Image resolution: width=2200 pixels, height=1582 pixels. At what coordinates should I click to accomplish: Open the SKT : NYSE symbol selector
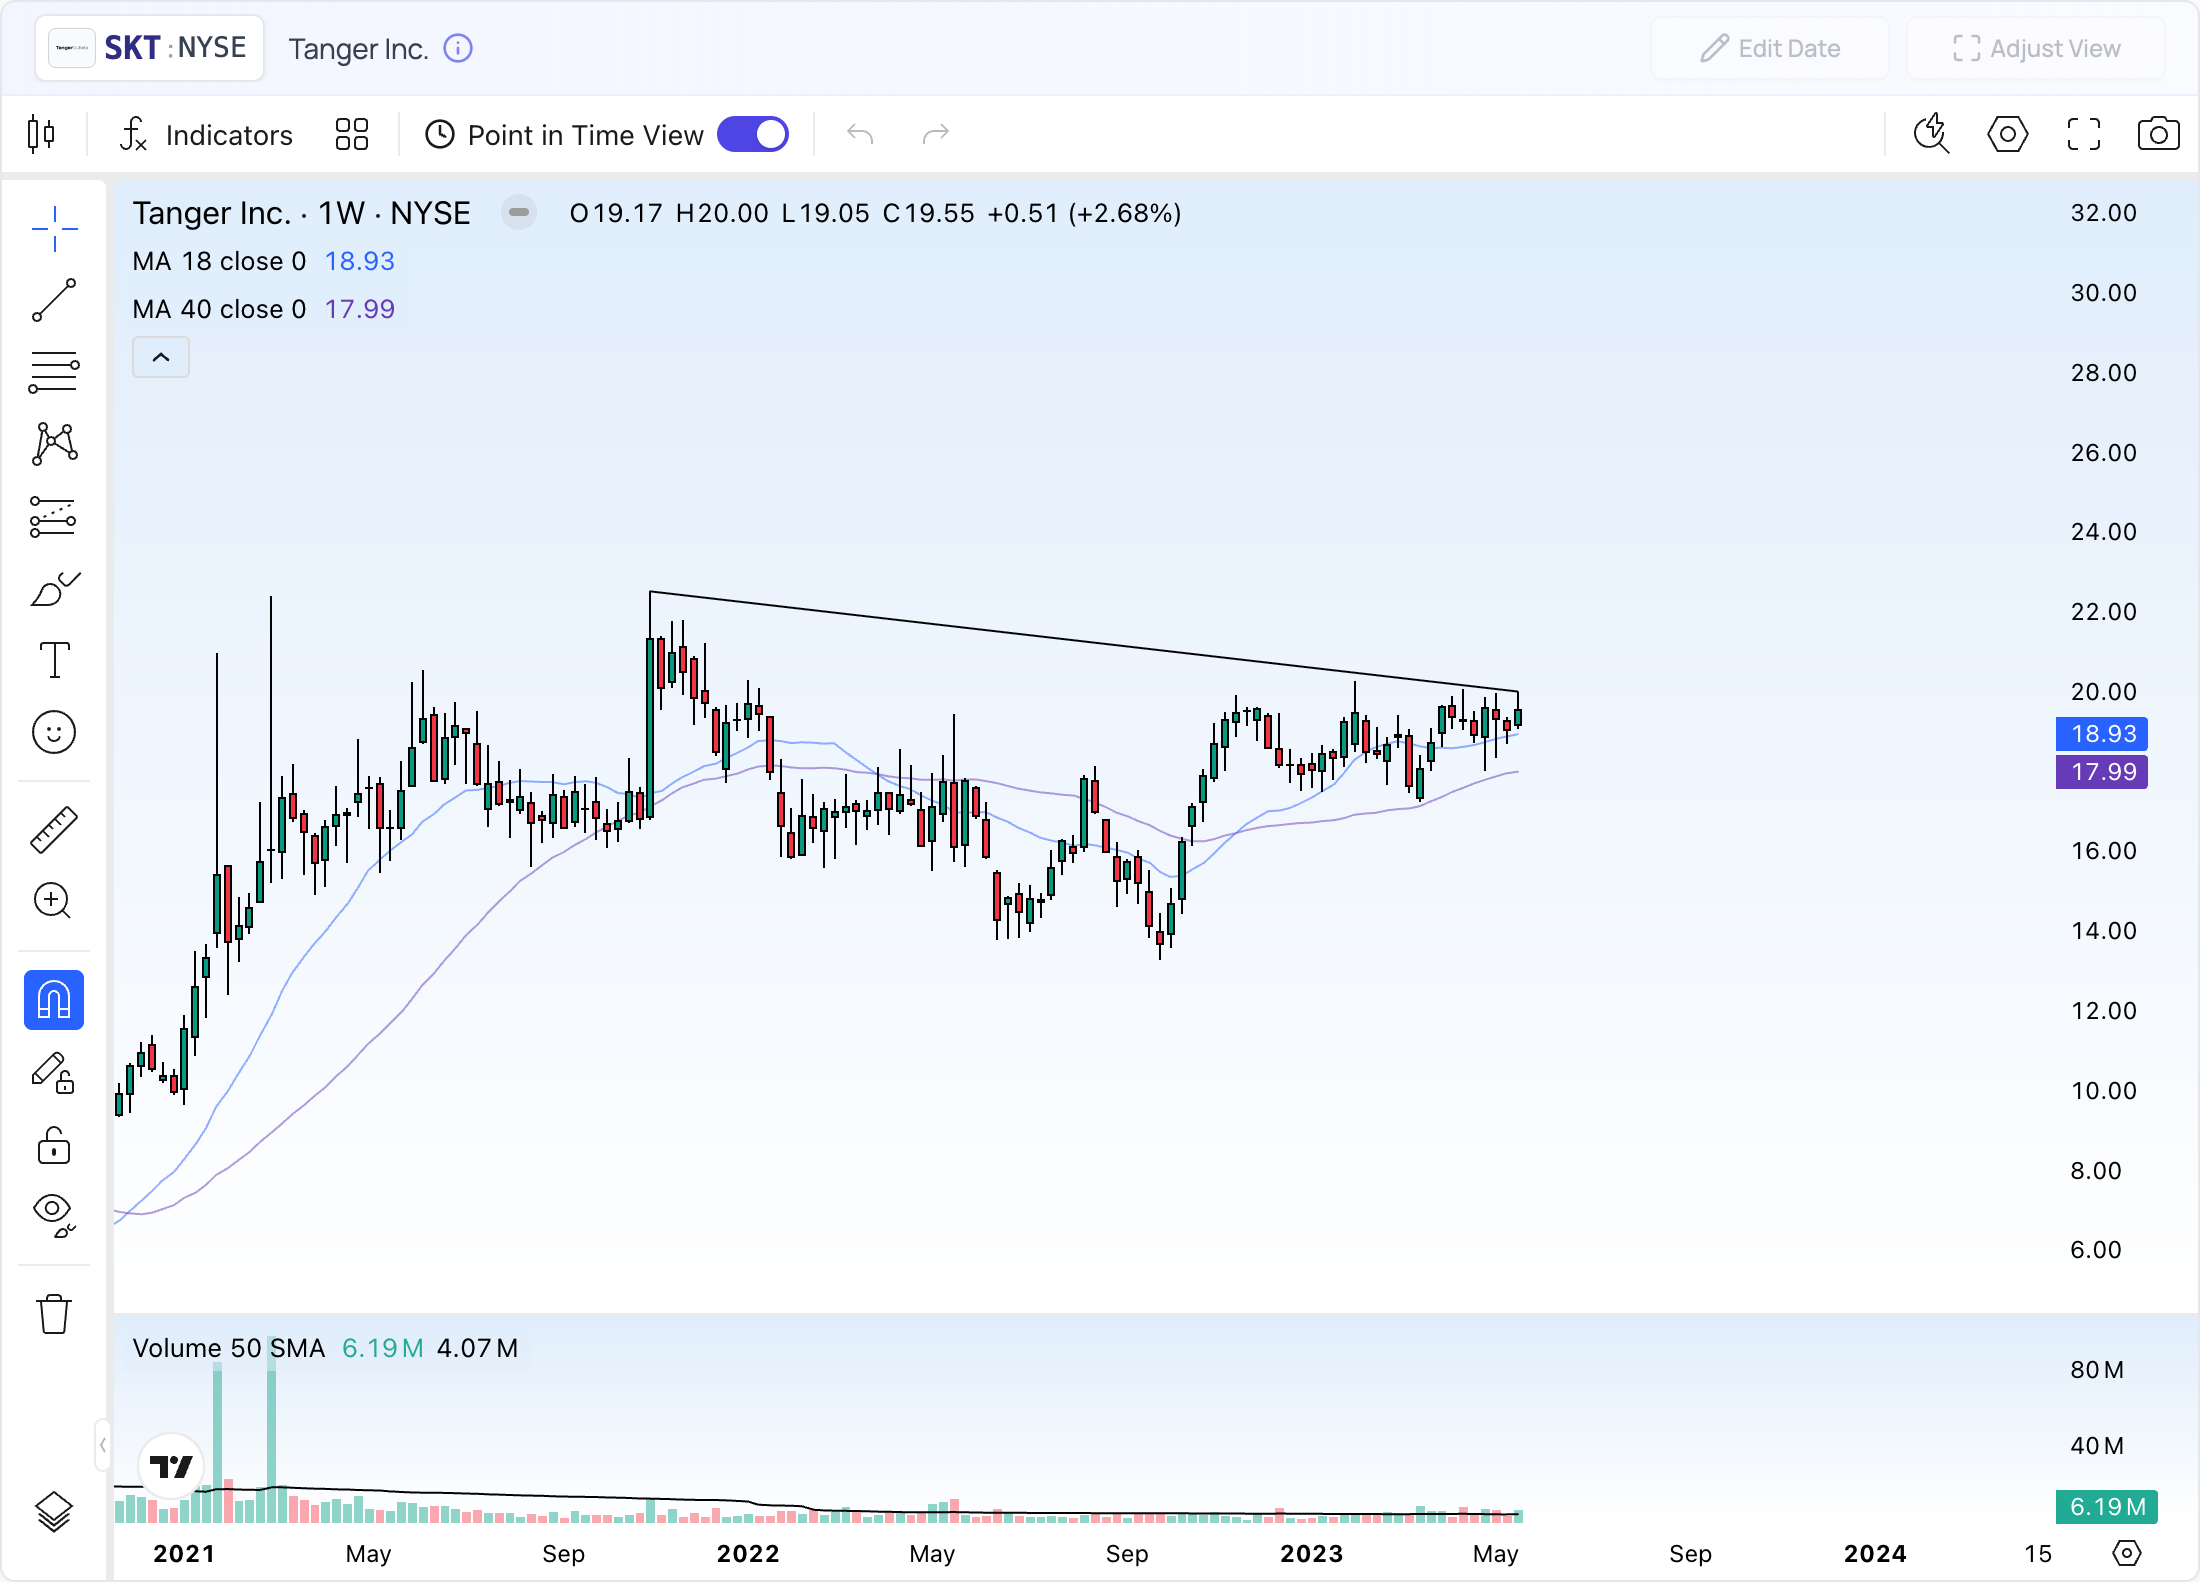click(x=150, y=48)
